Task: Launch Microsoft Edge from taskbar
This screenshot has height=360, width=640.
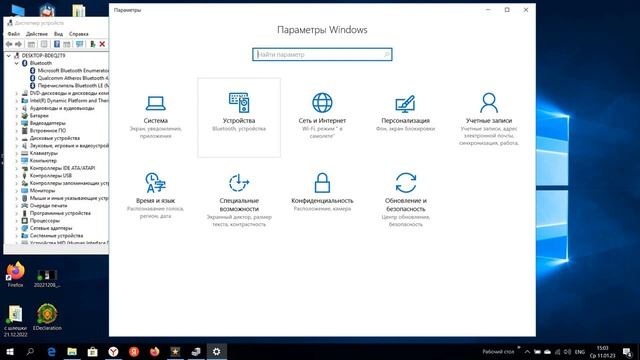Action: tap(51, 351)
